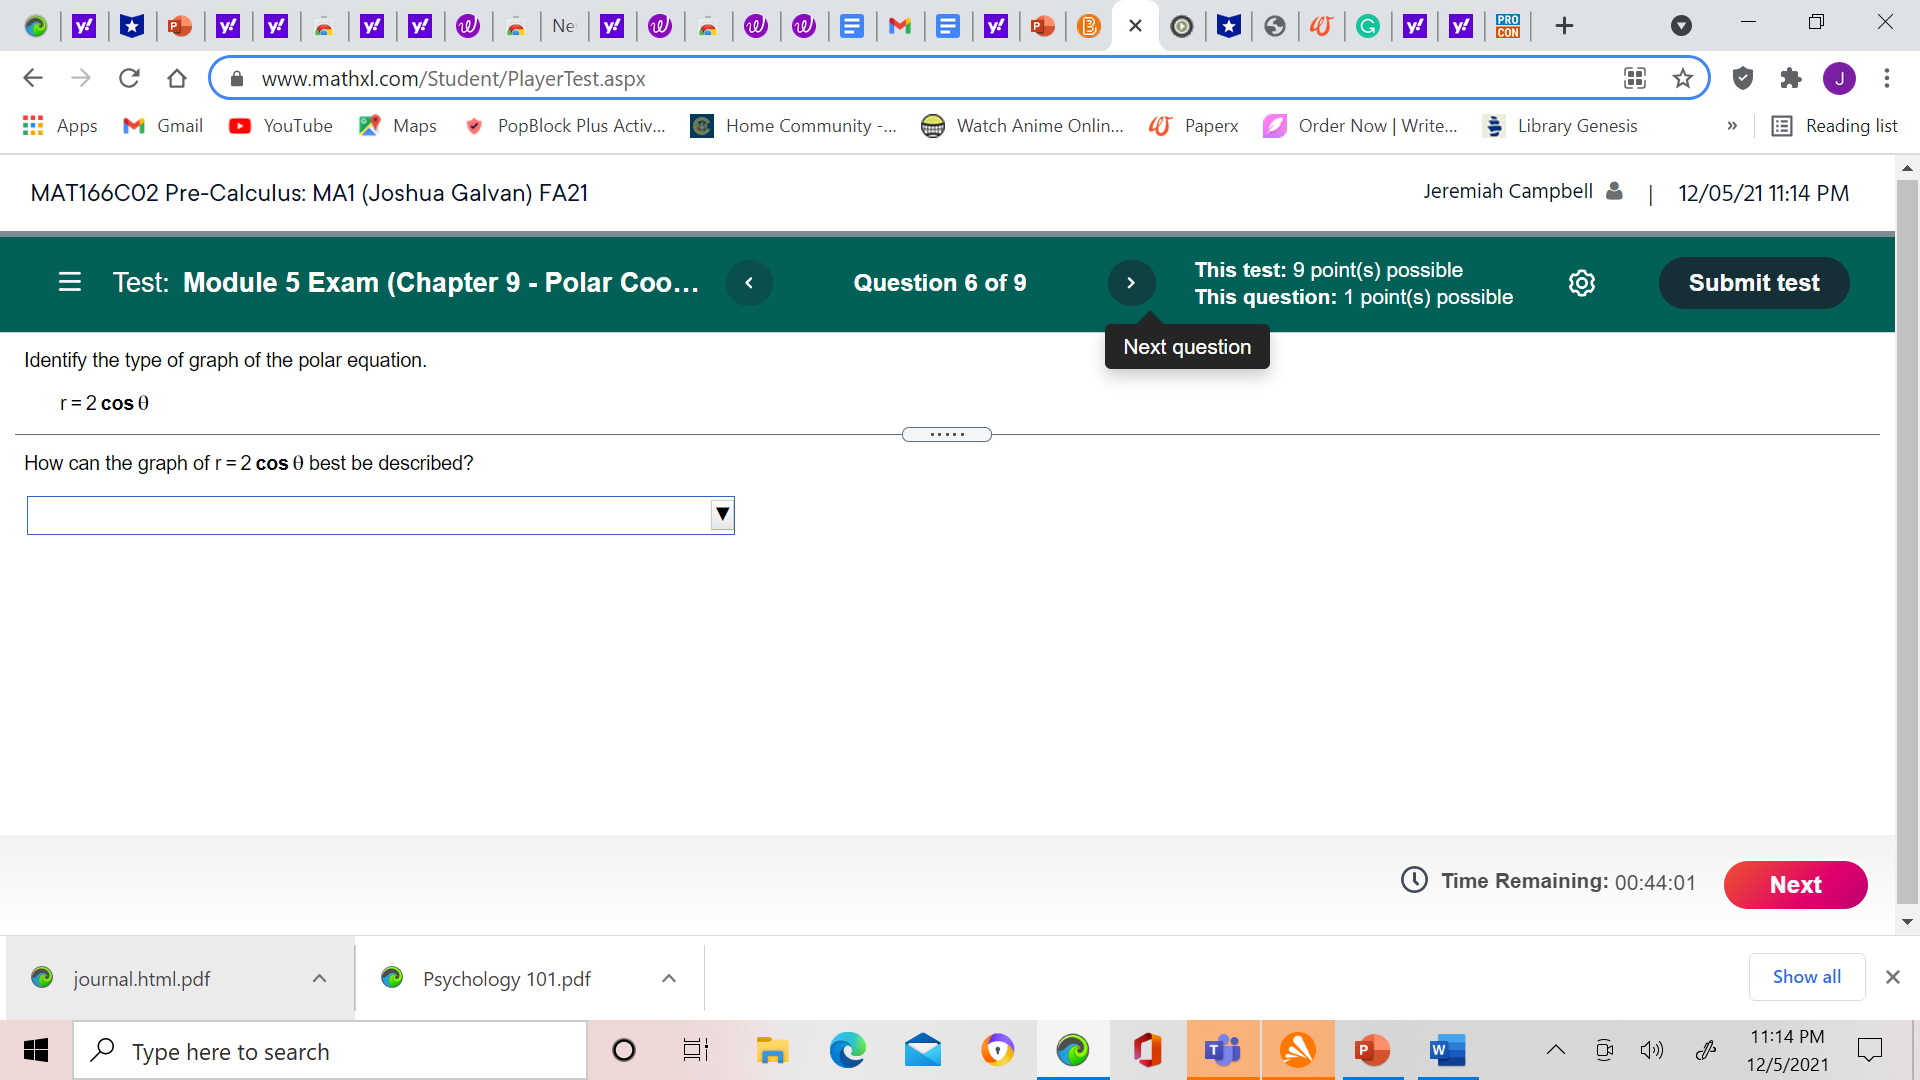This screenshot has width=1920, height=1080.
Task: Open Microsoft Teams from the taskbar
Action: [1222, 1050]
